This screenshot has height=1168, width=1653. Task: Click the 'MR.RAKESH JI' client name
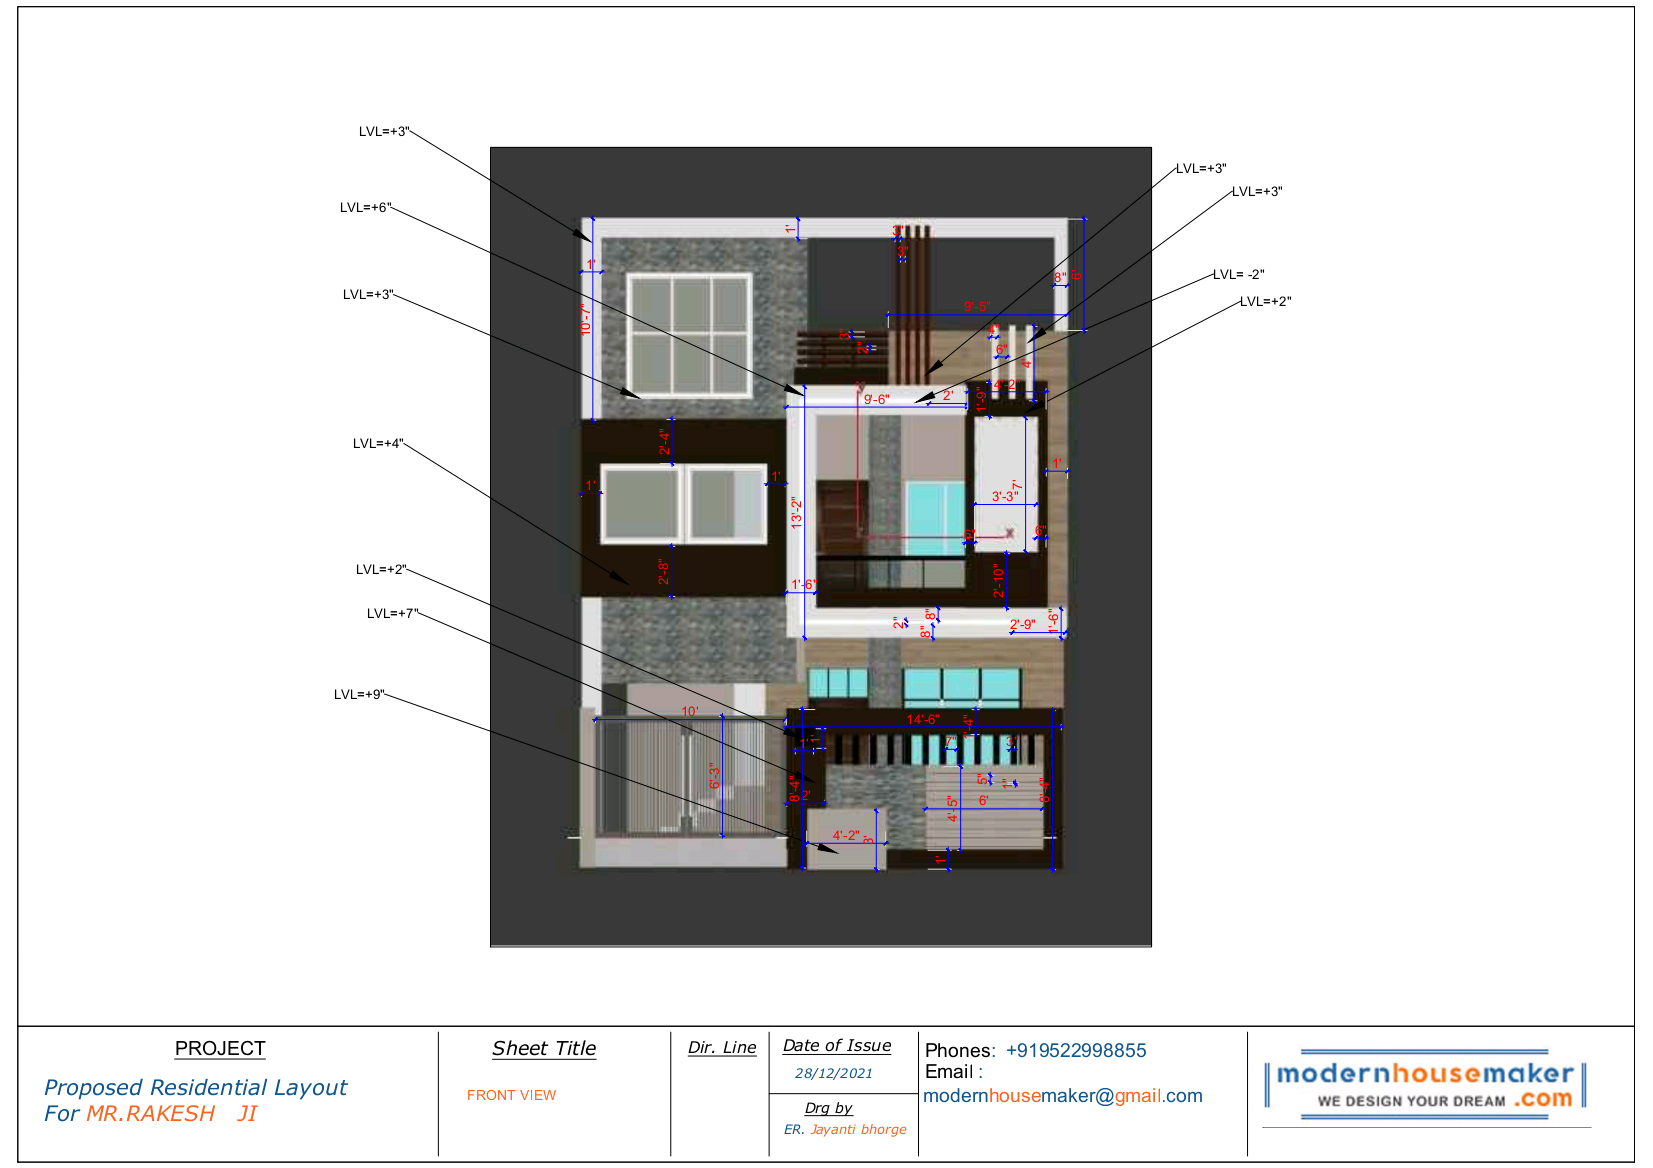pyautogui.click(x=172, y=1114)
